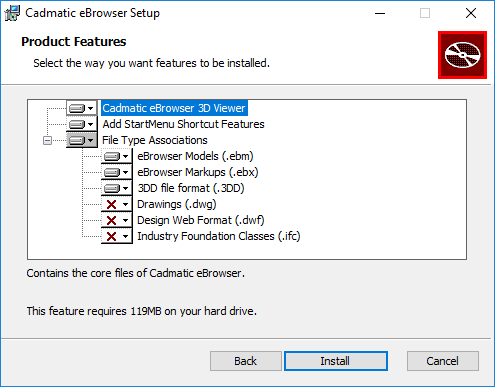Open feature state dropdown for eBrowser Models (.ebm)

click(x=117, y=156)
